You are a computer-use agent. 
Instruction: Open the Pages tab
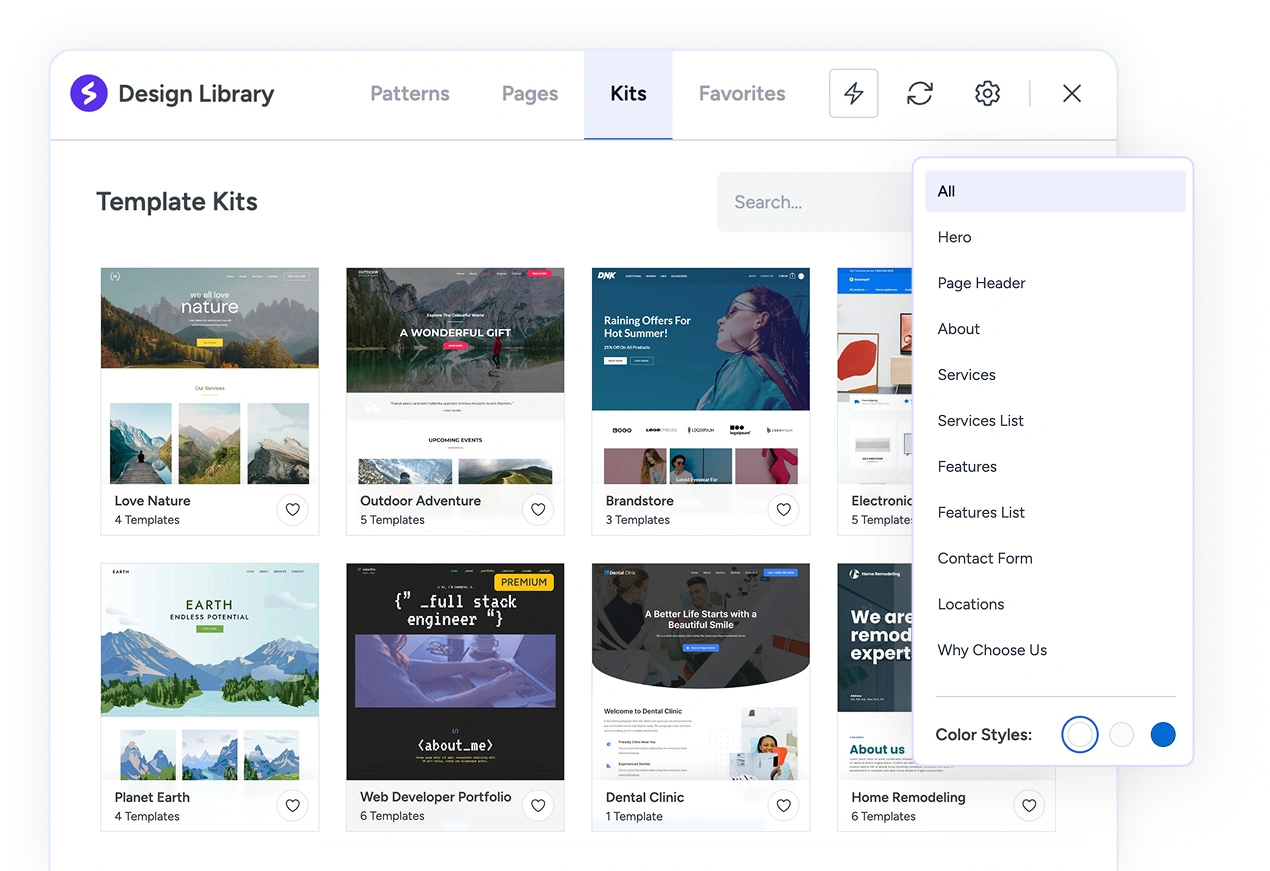click(530, 94)
